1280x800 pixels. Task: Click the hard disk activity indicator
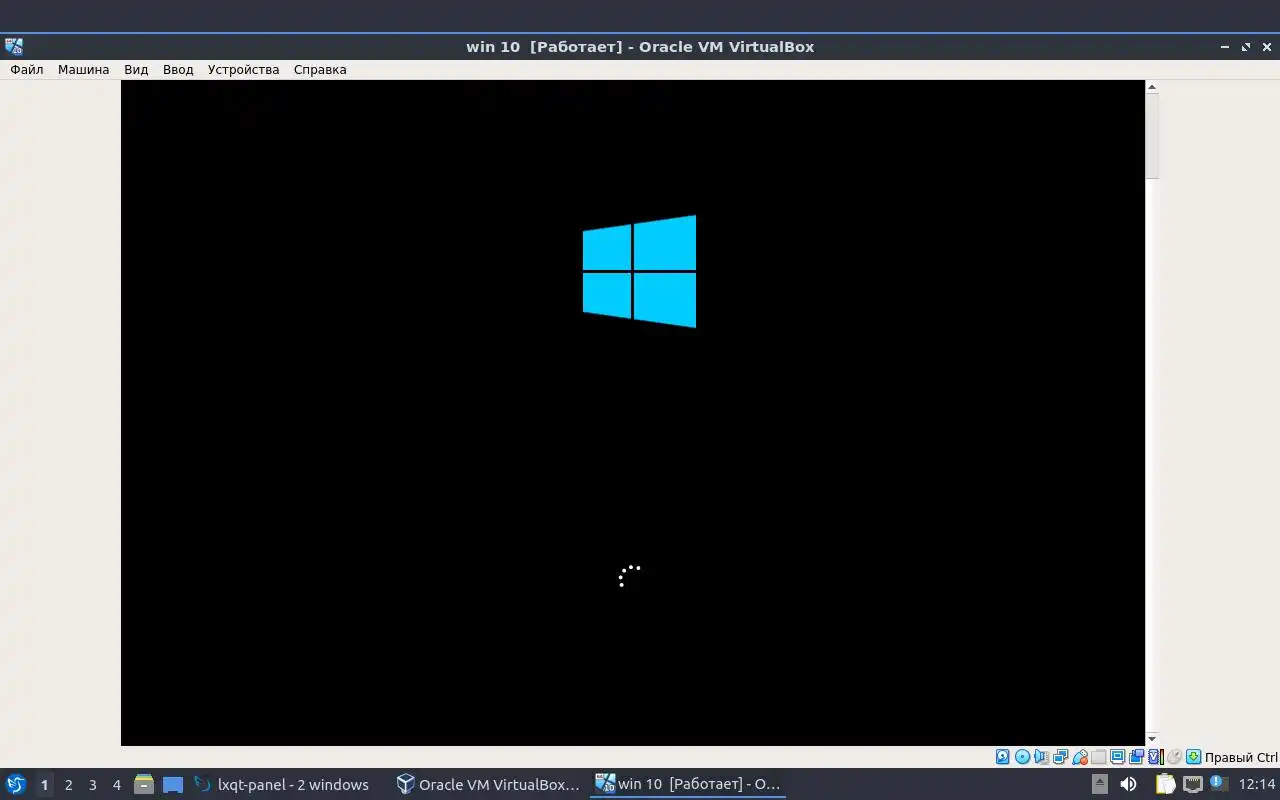1002,757
